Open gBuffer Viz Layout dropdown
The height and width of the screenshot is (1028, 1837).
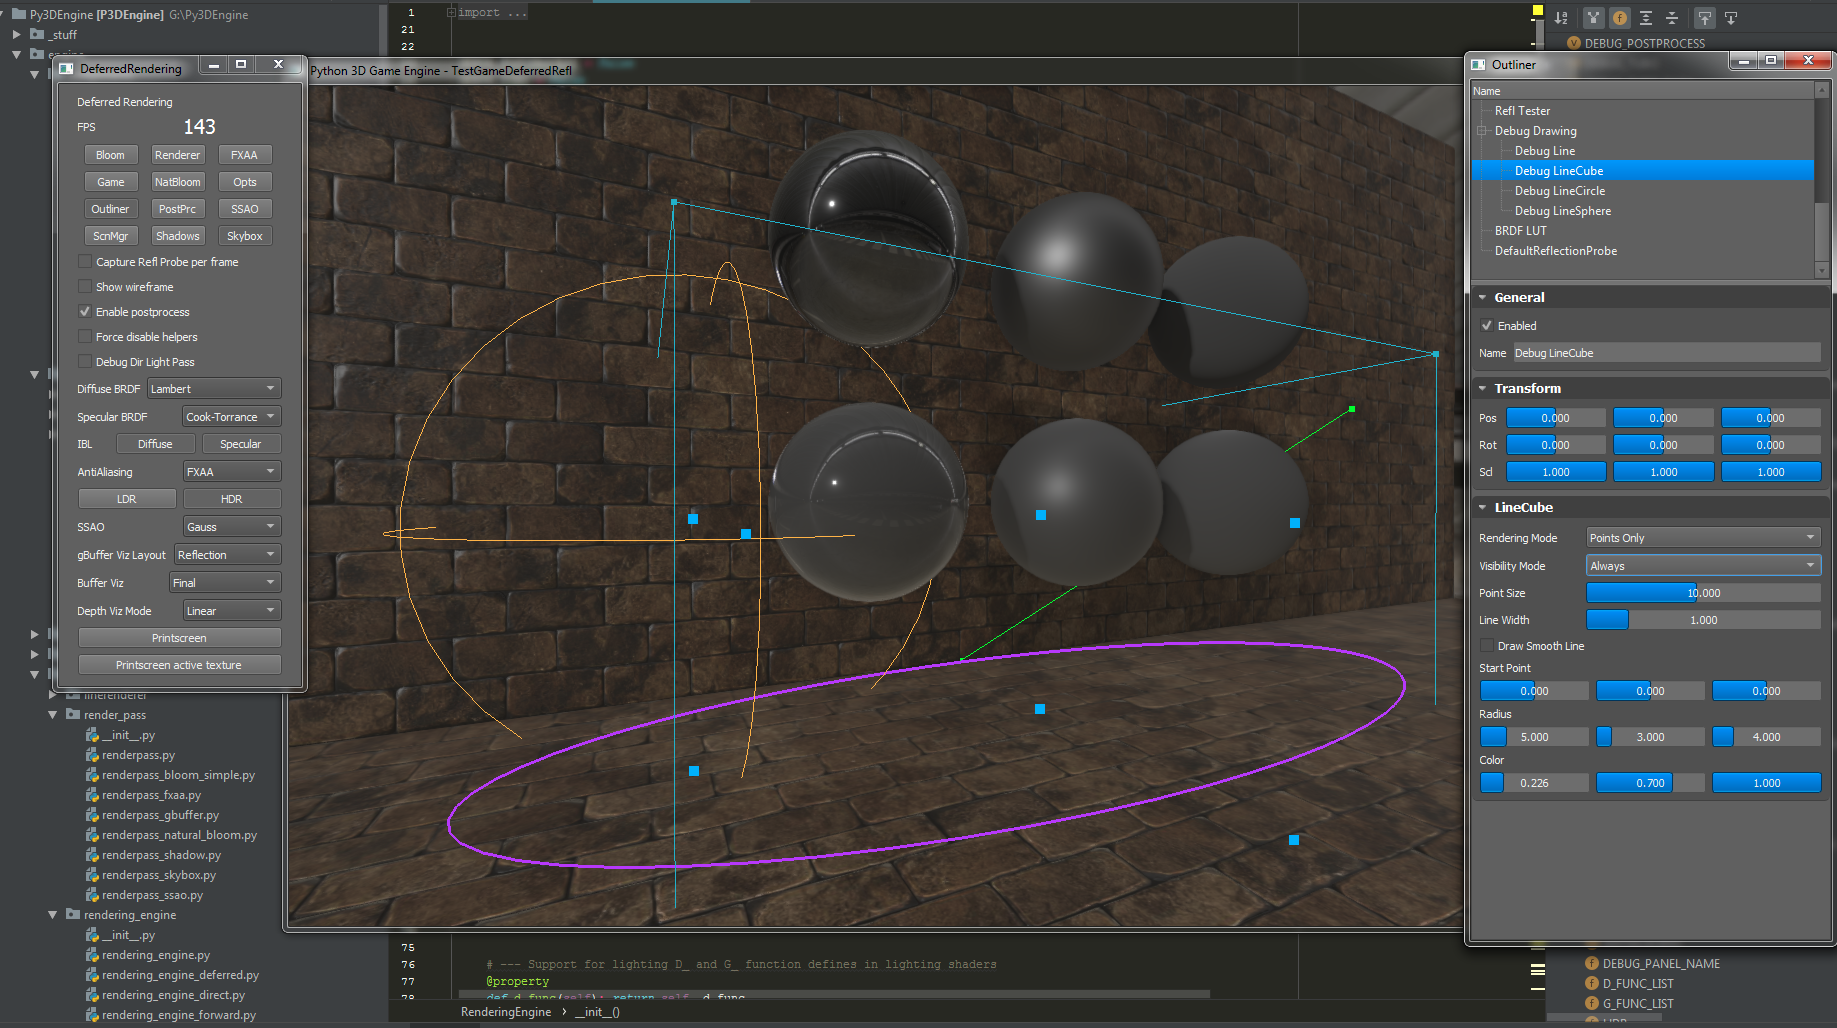point(227,554)
